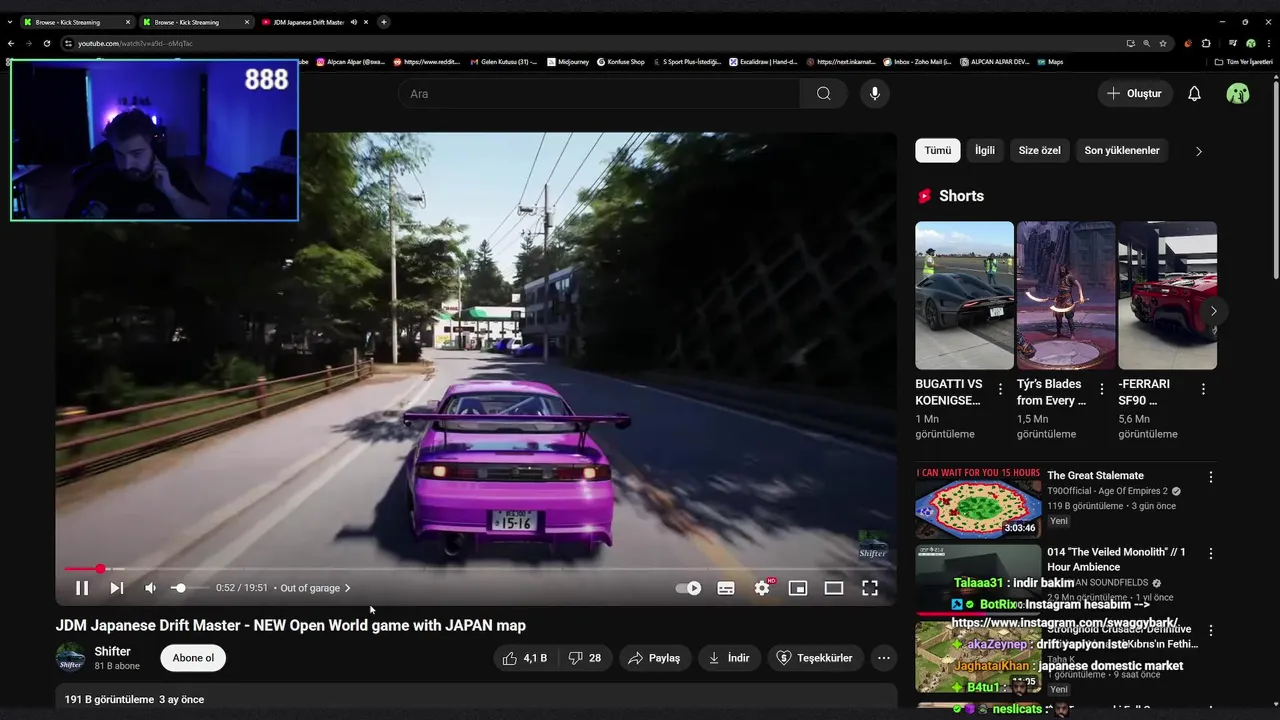Open the BUGATTI VS KOENIGSEGG short thumbnail
This screenshot has height=720, width=1280.
[964, 295]
